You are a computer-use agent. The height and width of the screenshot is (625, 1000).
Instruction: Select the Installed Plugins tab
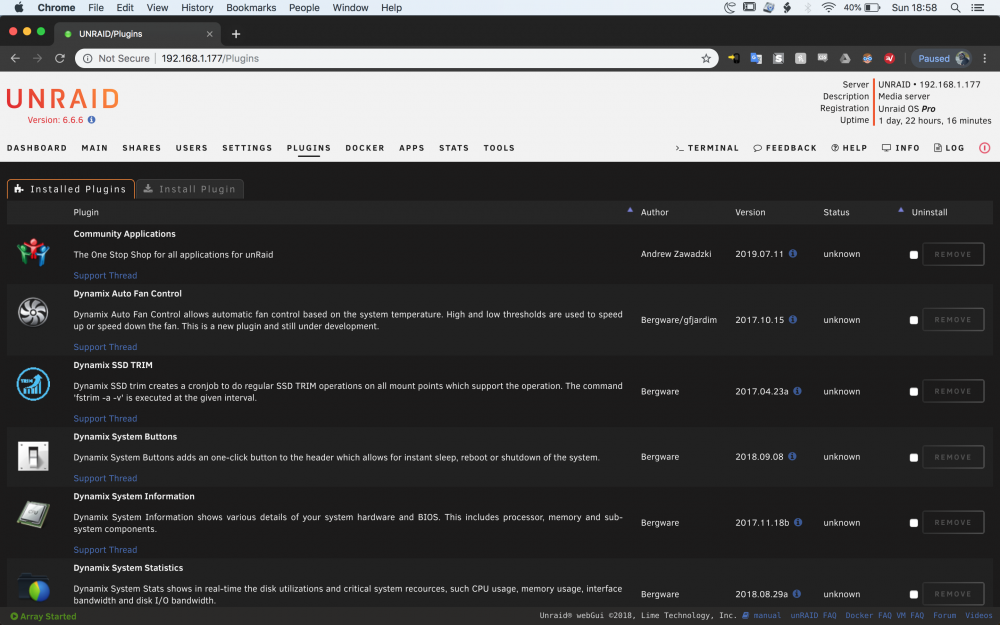[71, 189]
